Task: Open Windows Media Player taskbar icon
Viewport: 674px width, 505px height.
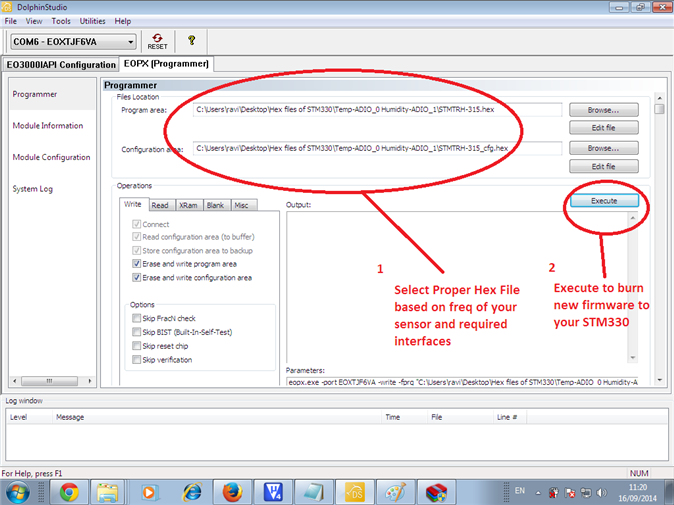Action: (149, 493)
